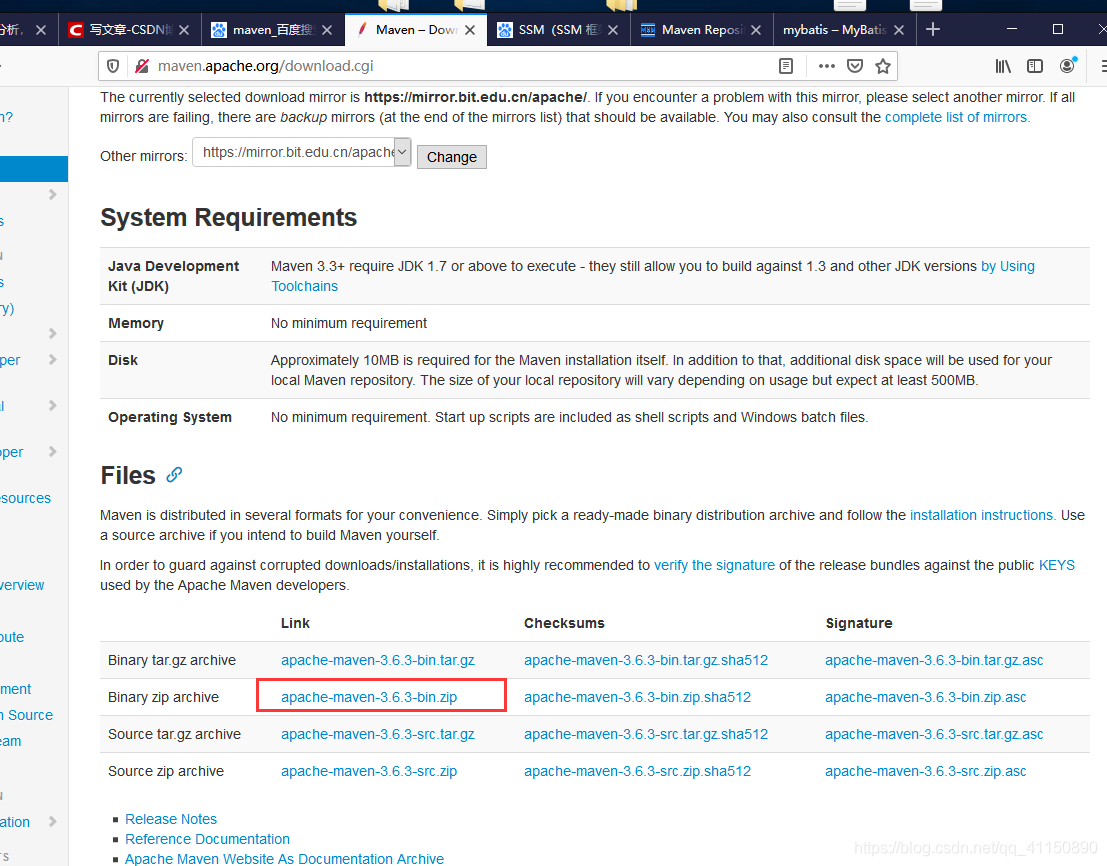1107x866 pixels.
Task: Open apache-maven-3.6.3-src.zip.asc signature
Action: pyautogui.click(x=926, y=771)
